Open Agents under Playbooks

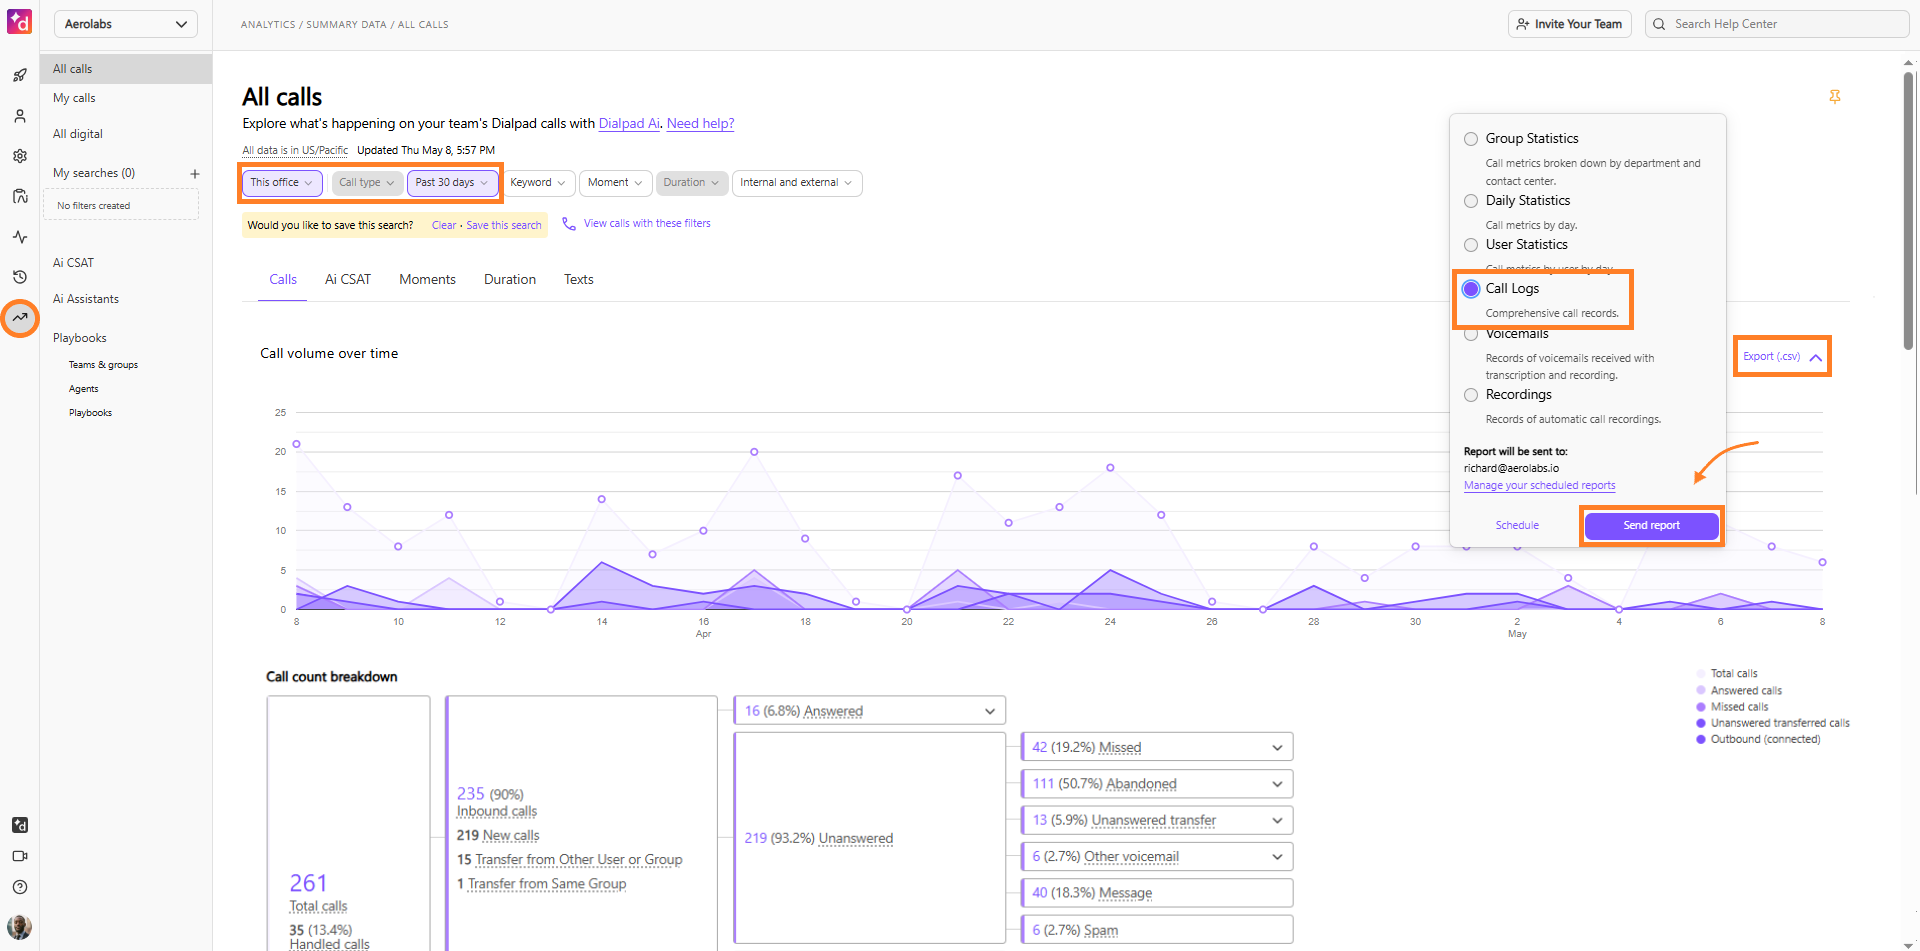[84, 389]
